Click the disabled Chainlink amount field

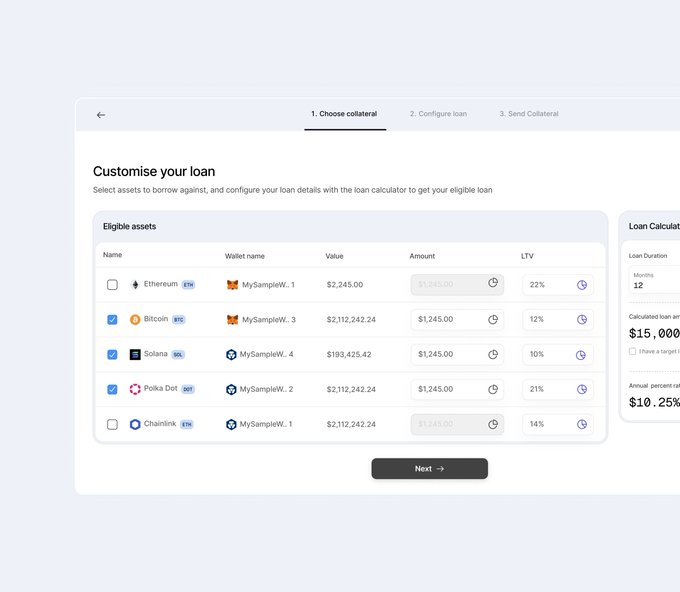coord(457,424)
